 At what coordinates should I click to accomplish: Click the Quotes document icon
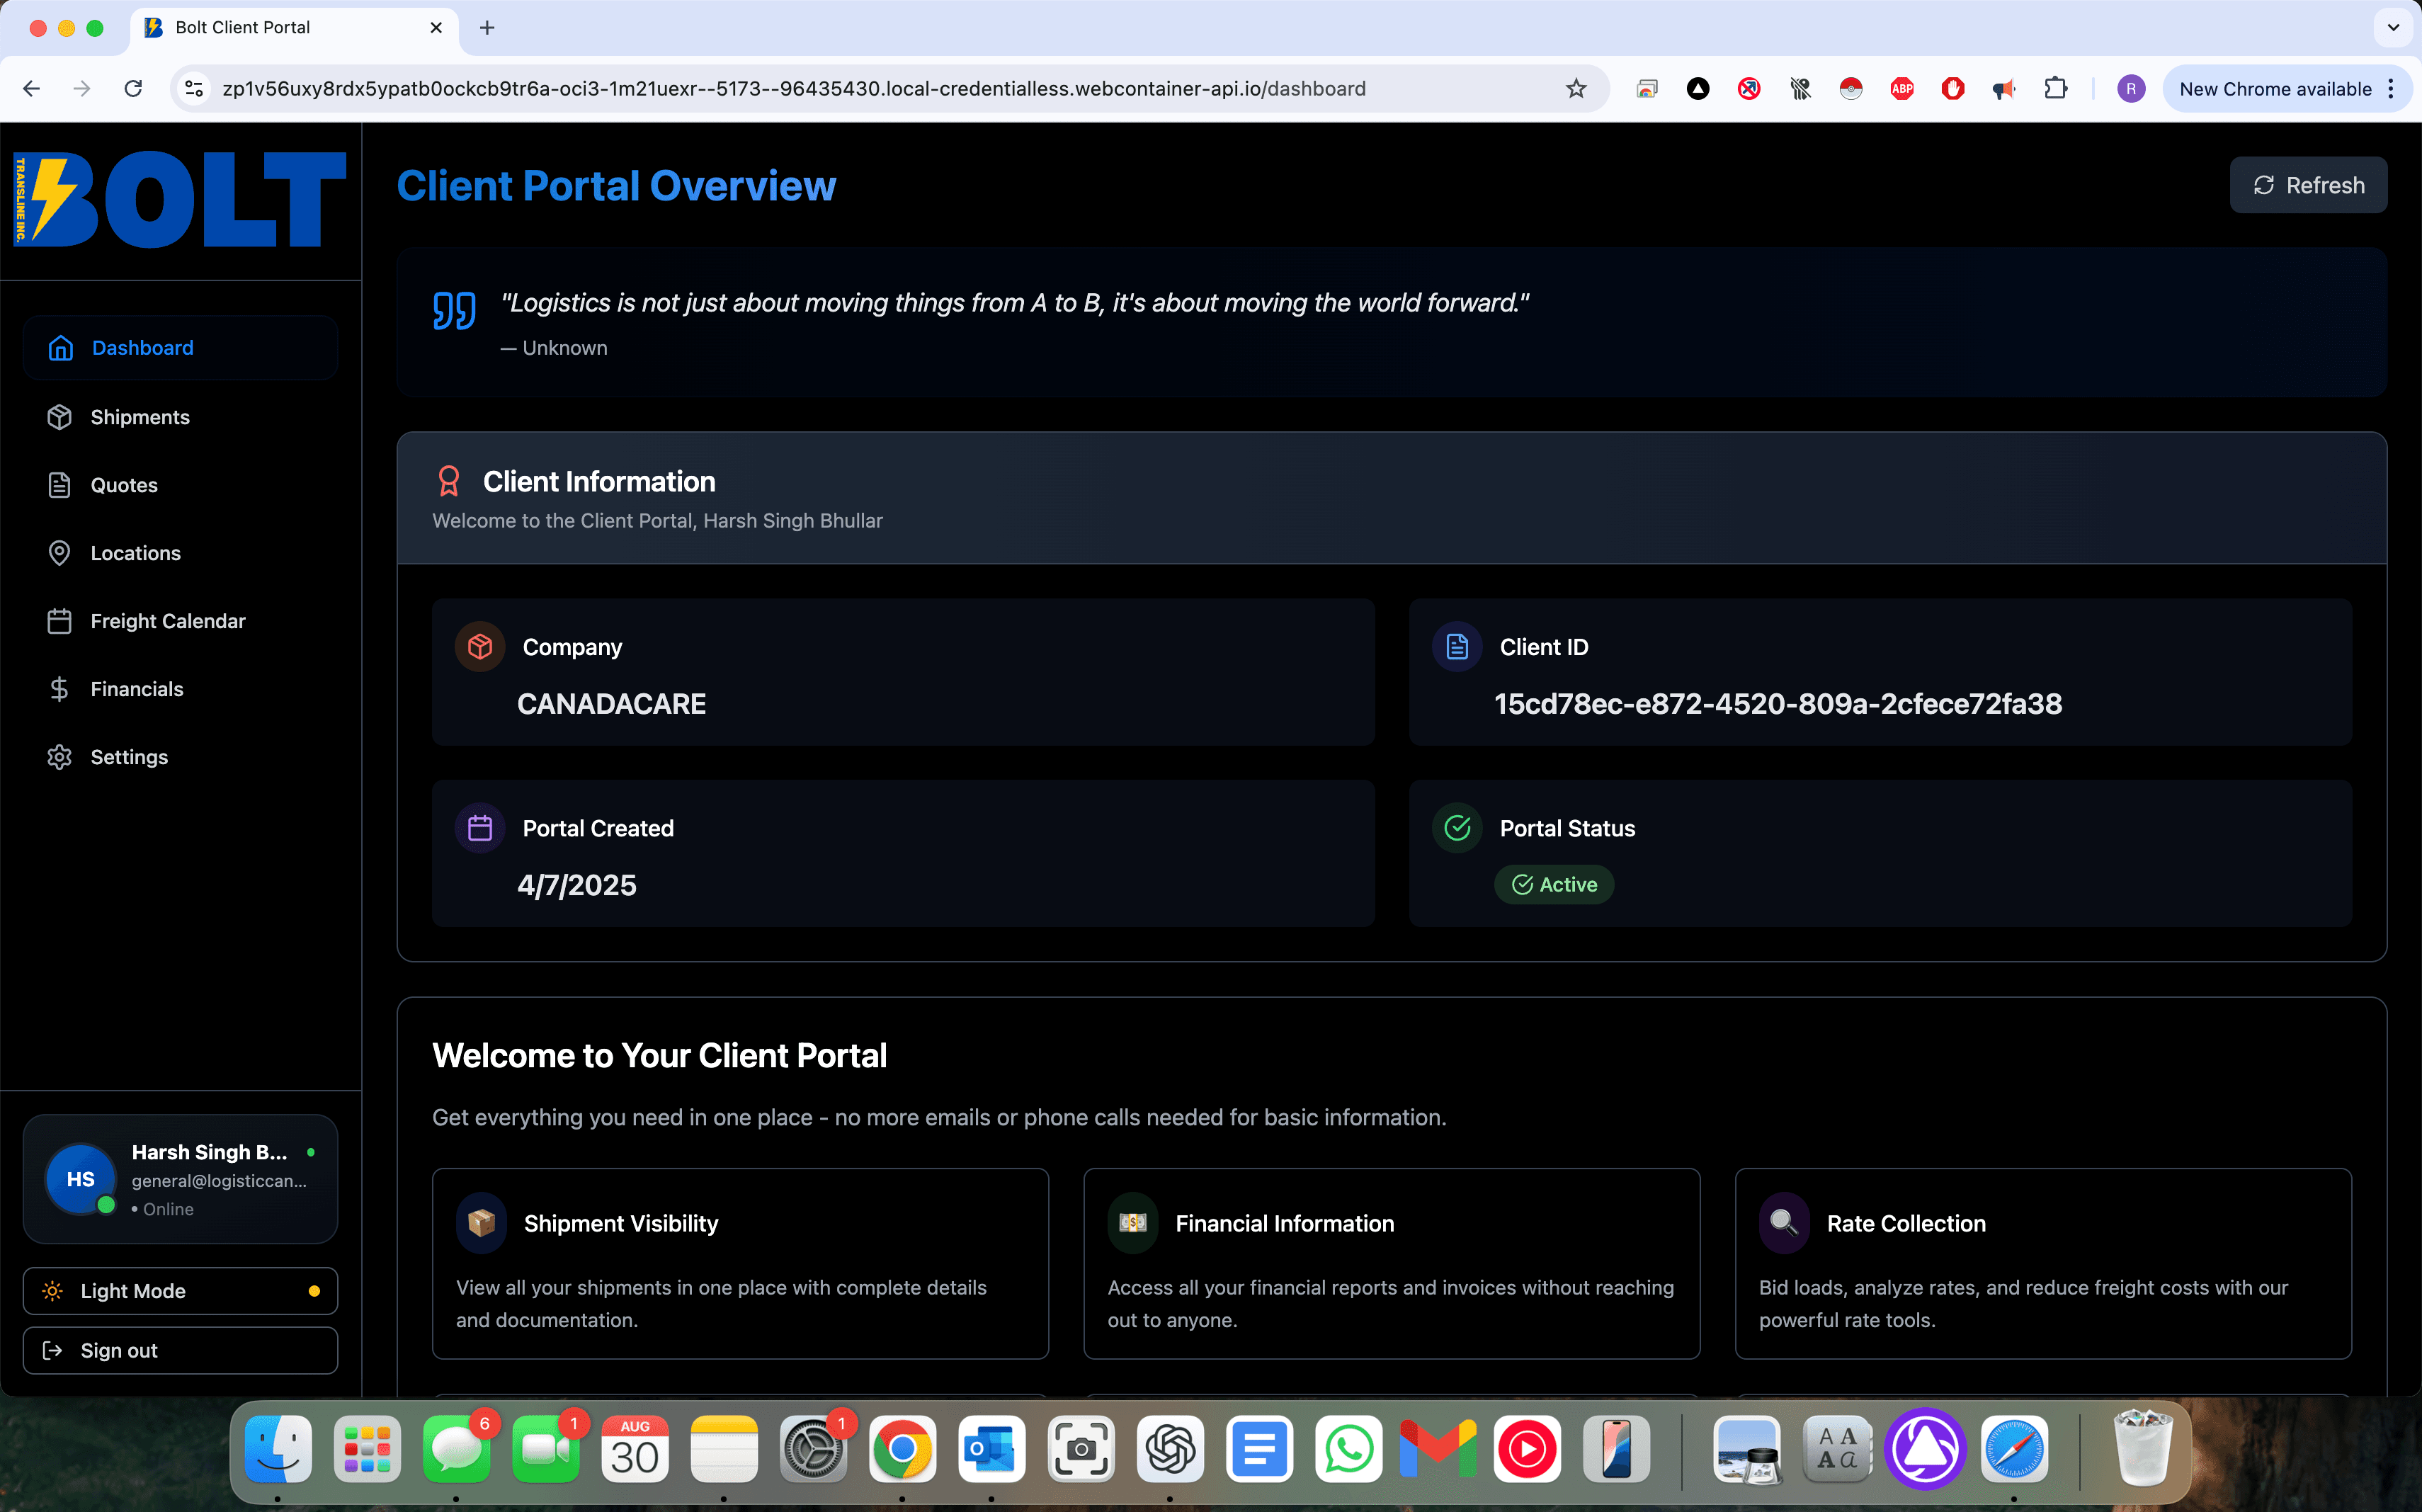(x=60, y=485)
